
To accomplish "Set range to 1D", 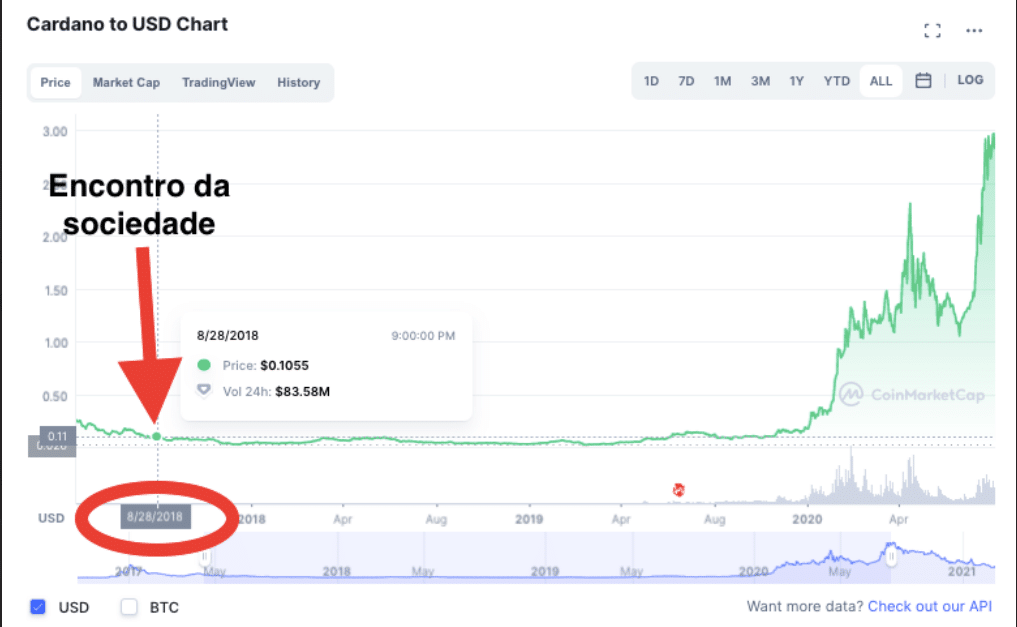I will pos(651,81).
